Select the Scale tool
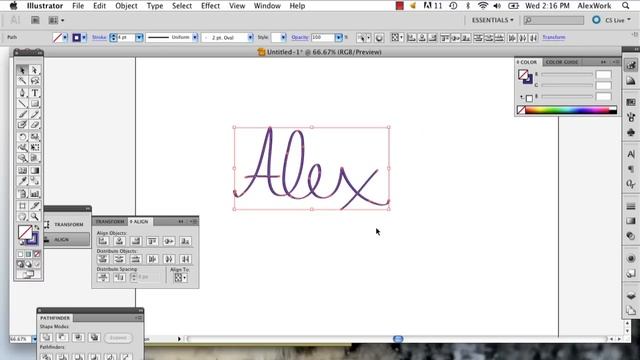640x360 pixels. coord(35,137)
